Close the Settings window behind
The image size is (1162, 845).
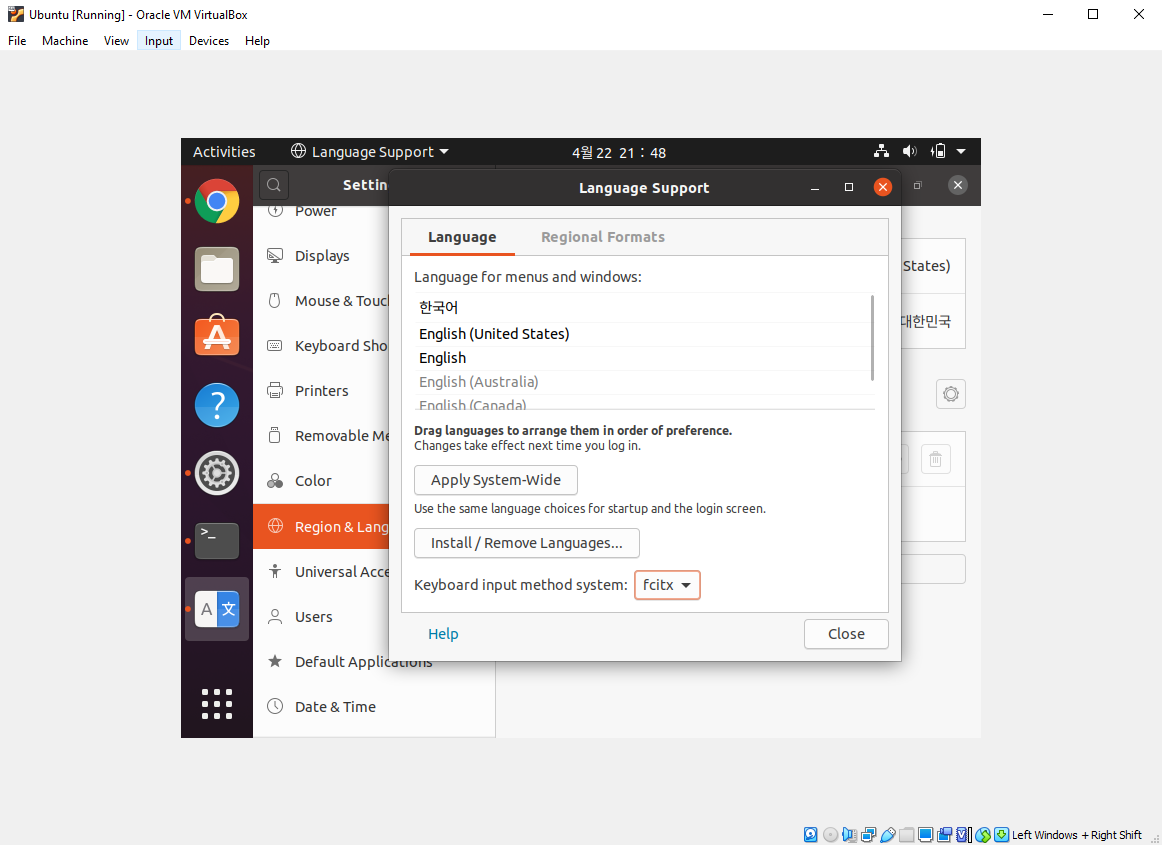click(957, 185)
